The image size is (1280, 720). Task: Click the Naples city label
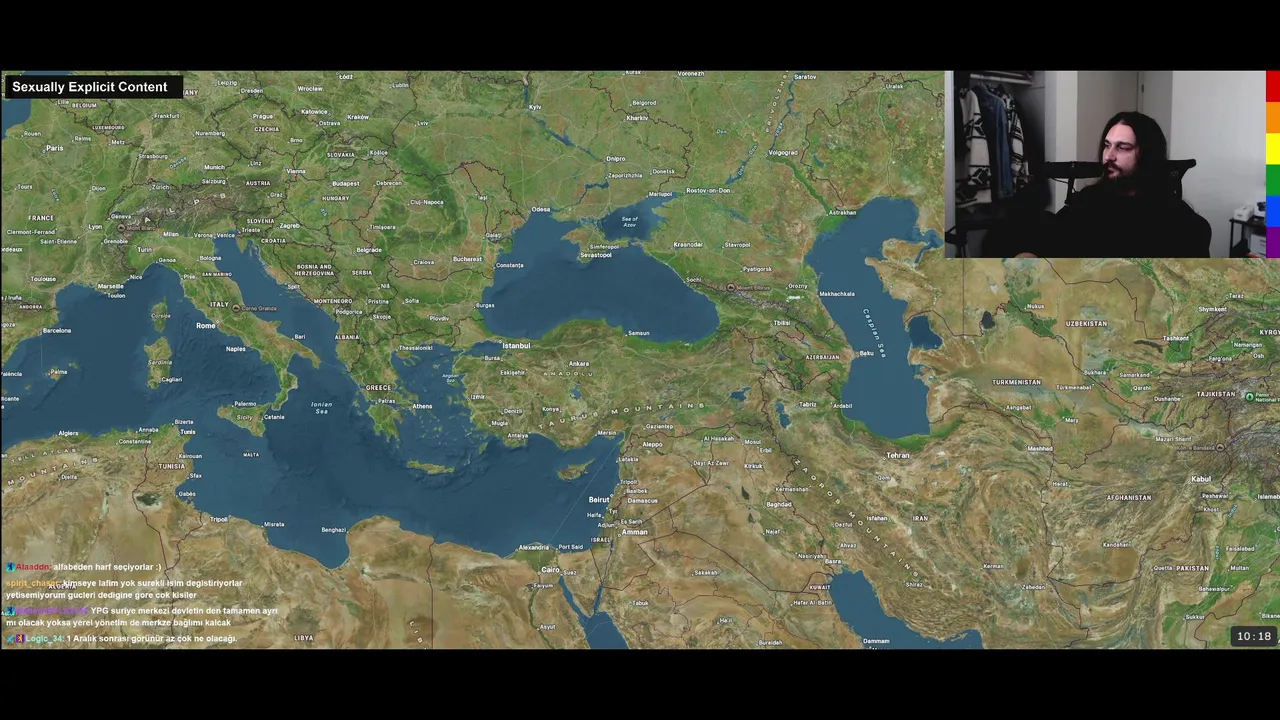click(x=236, y=349)
